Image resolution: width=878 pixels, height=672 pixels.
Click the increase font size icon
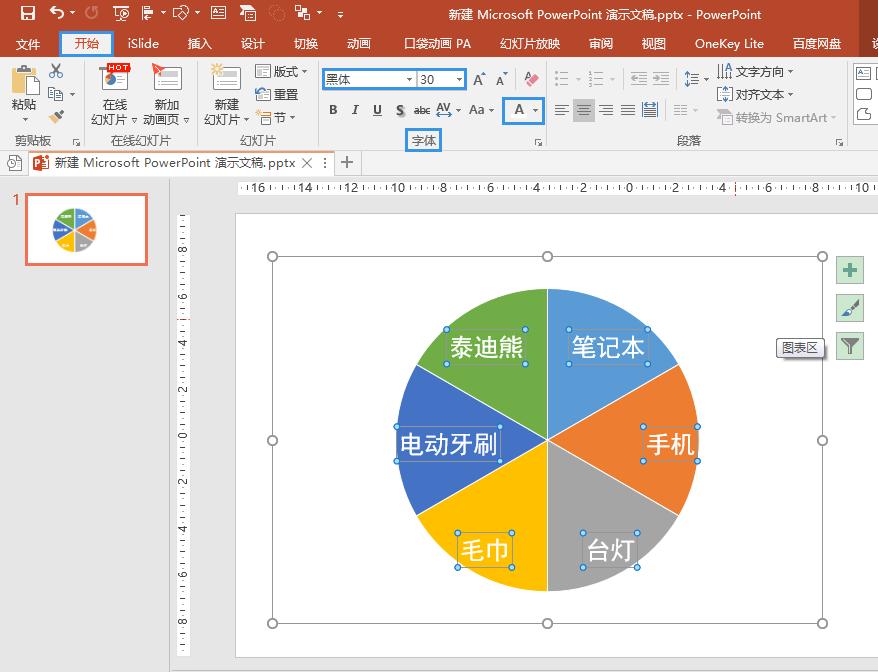[478, 78]
